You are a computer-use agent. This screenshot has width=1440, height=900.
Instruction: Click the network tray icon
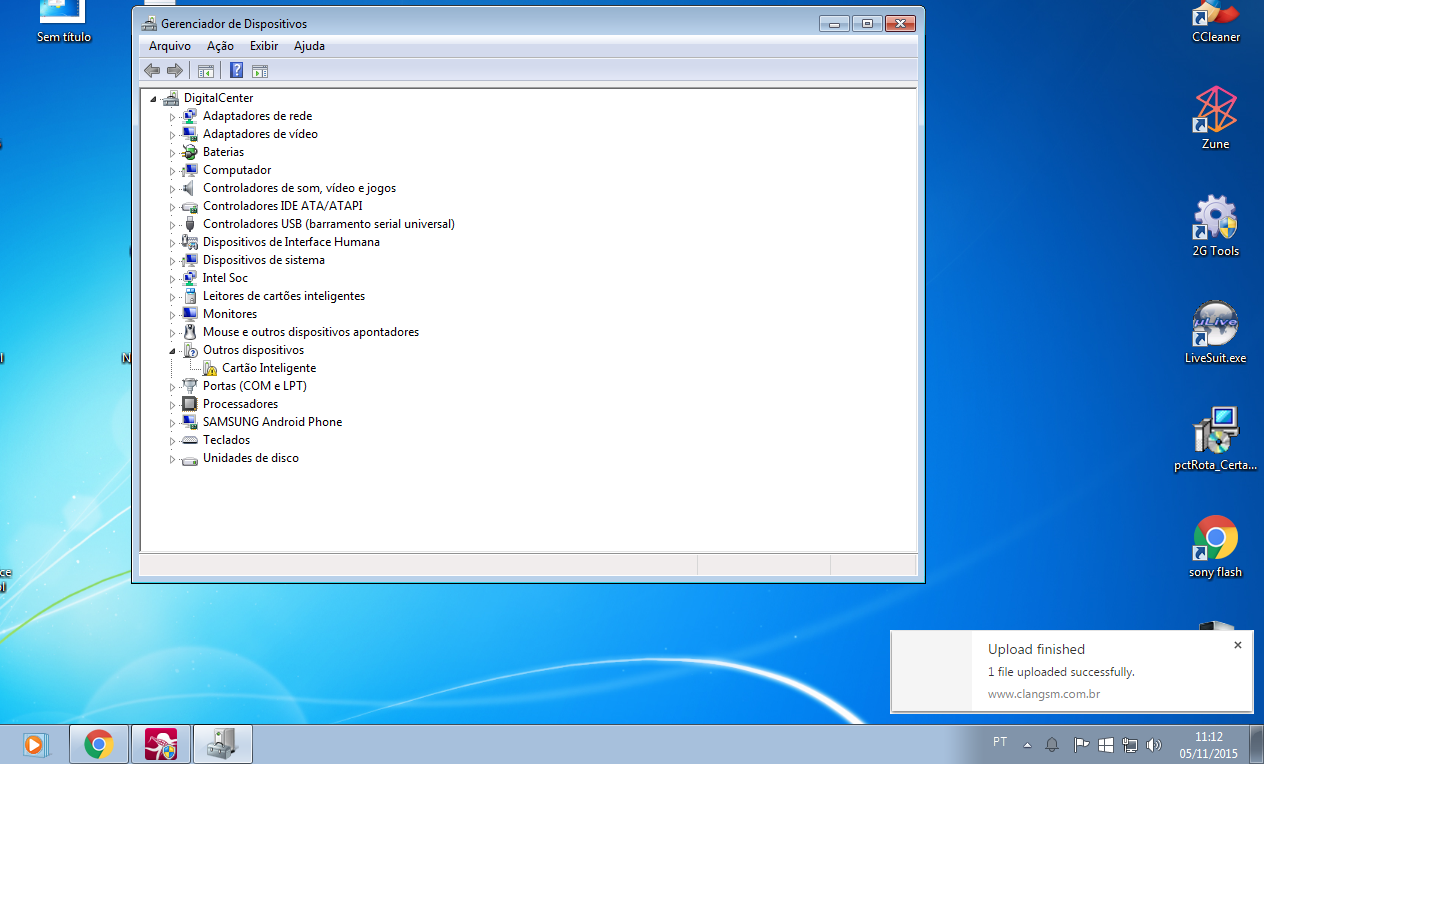(1130, 745)
